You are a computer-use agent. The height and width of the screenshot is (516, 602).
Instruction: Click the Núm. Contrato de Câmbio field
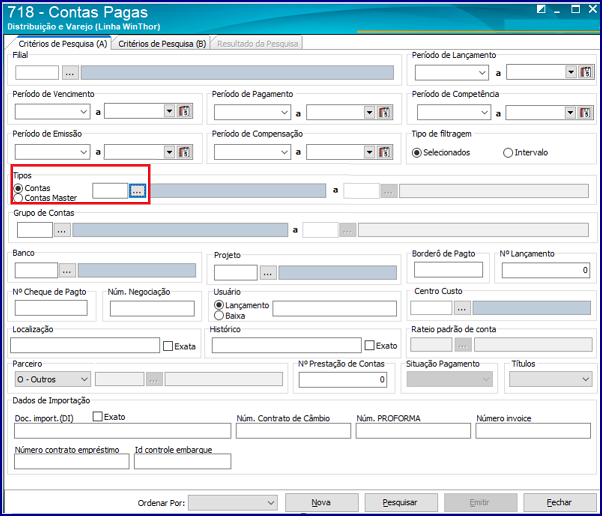point(293,431)
